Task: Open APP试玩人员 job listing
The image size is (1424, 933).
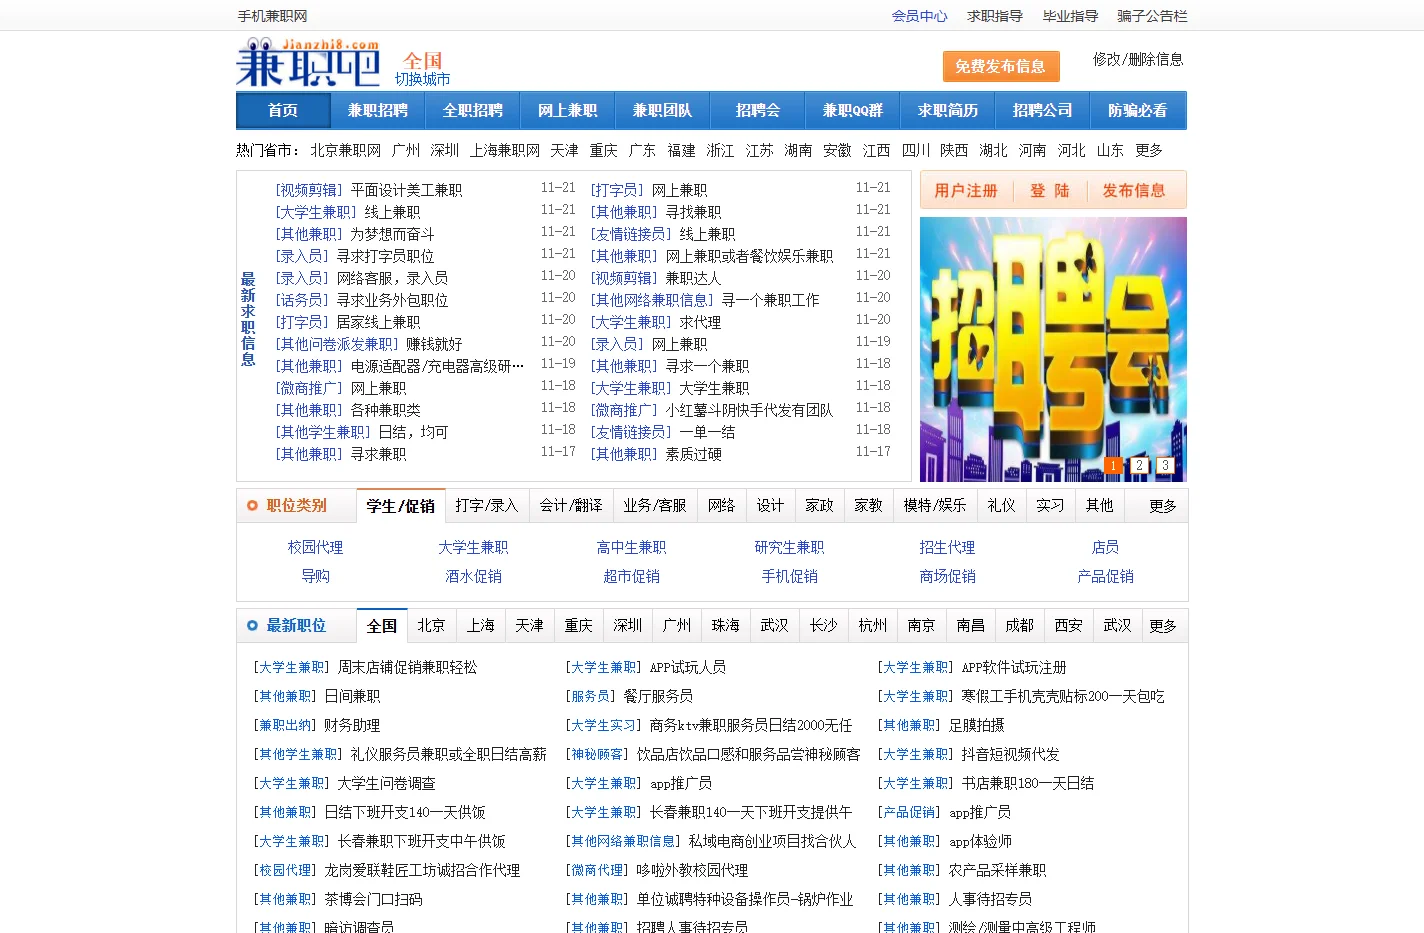Action: pos(688,667)
